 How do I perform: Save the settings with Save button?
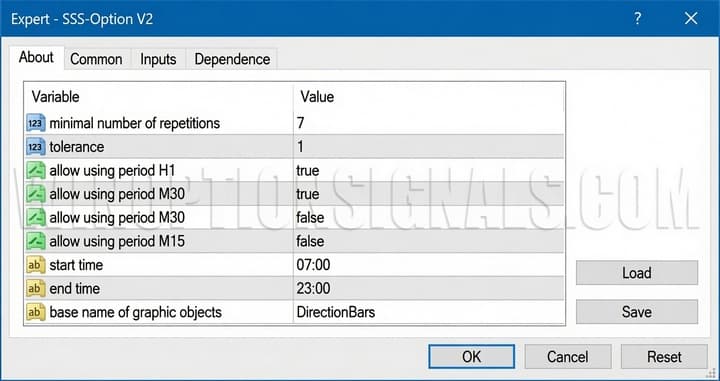point(637,312)
